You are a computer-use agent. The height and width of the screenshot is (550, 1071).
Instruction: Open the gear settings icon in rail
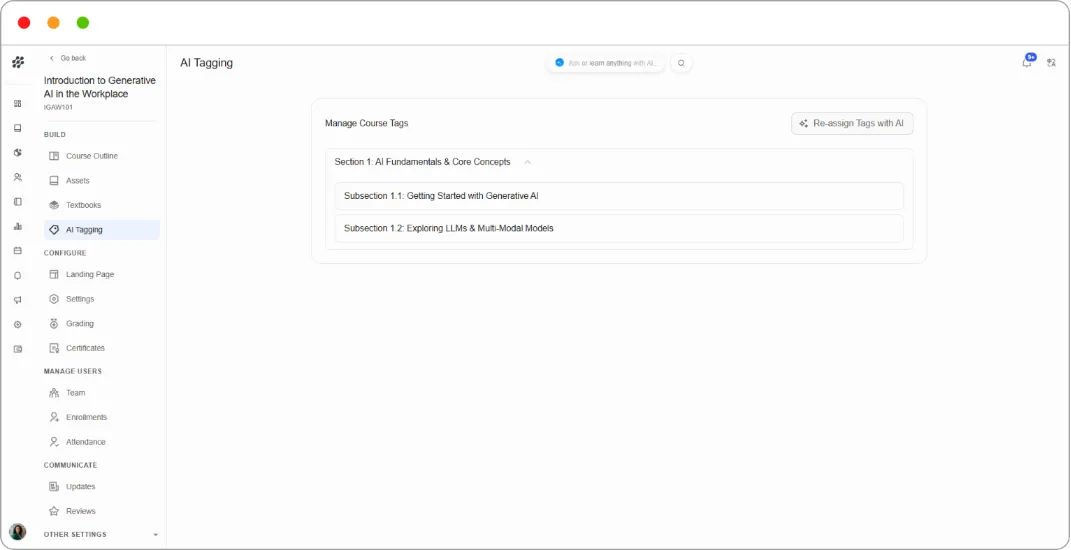18,325
